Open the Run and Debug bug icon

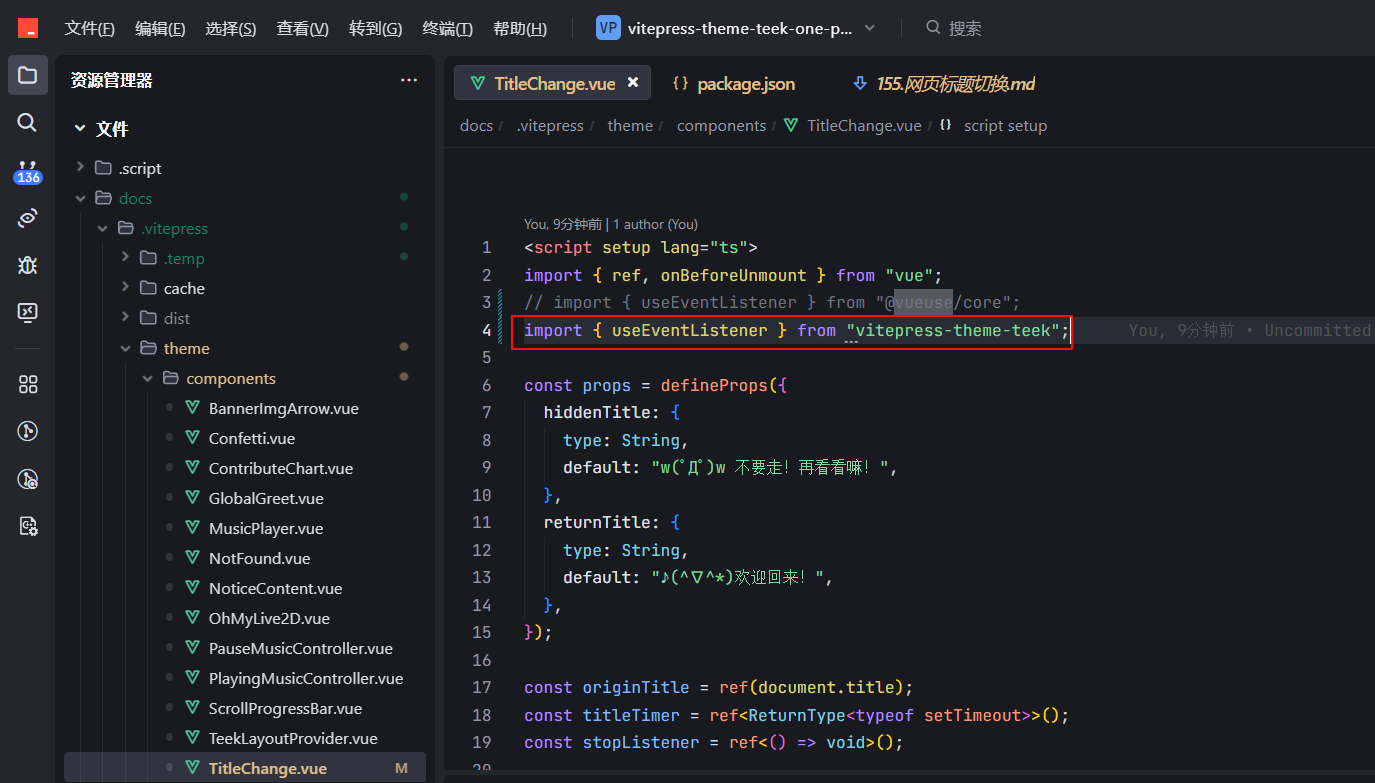coord(28,265)
